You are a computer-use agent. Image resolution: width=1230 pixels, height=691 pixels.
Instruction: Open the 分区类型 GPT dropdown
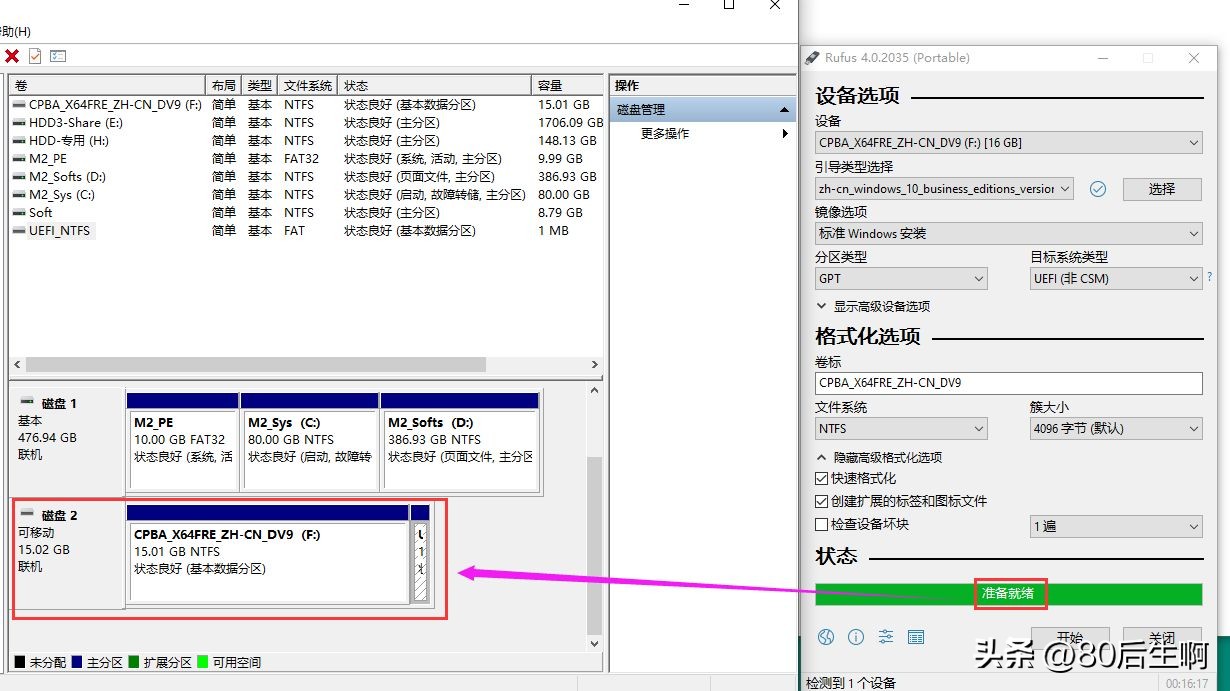coord(900,278)
